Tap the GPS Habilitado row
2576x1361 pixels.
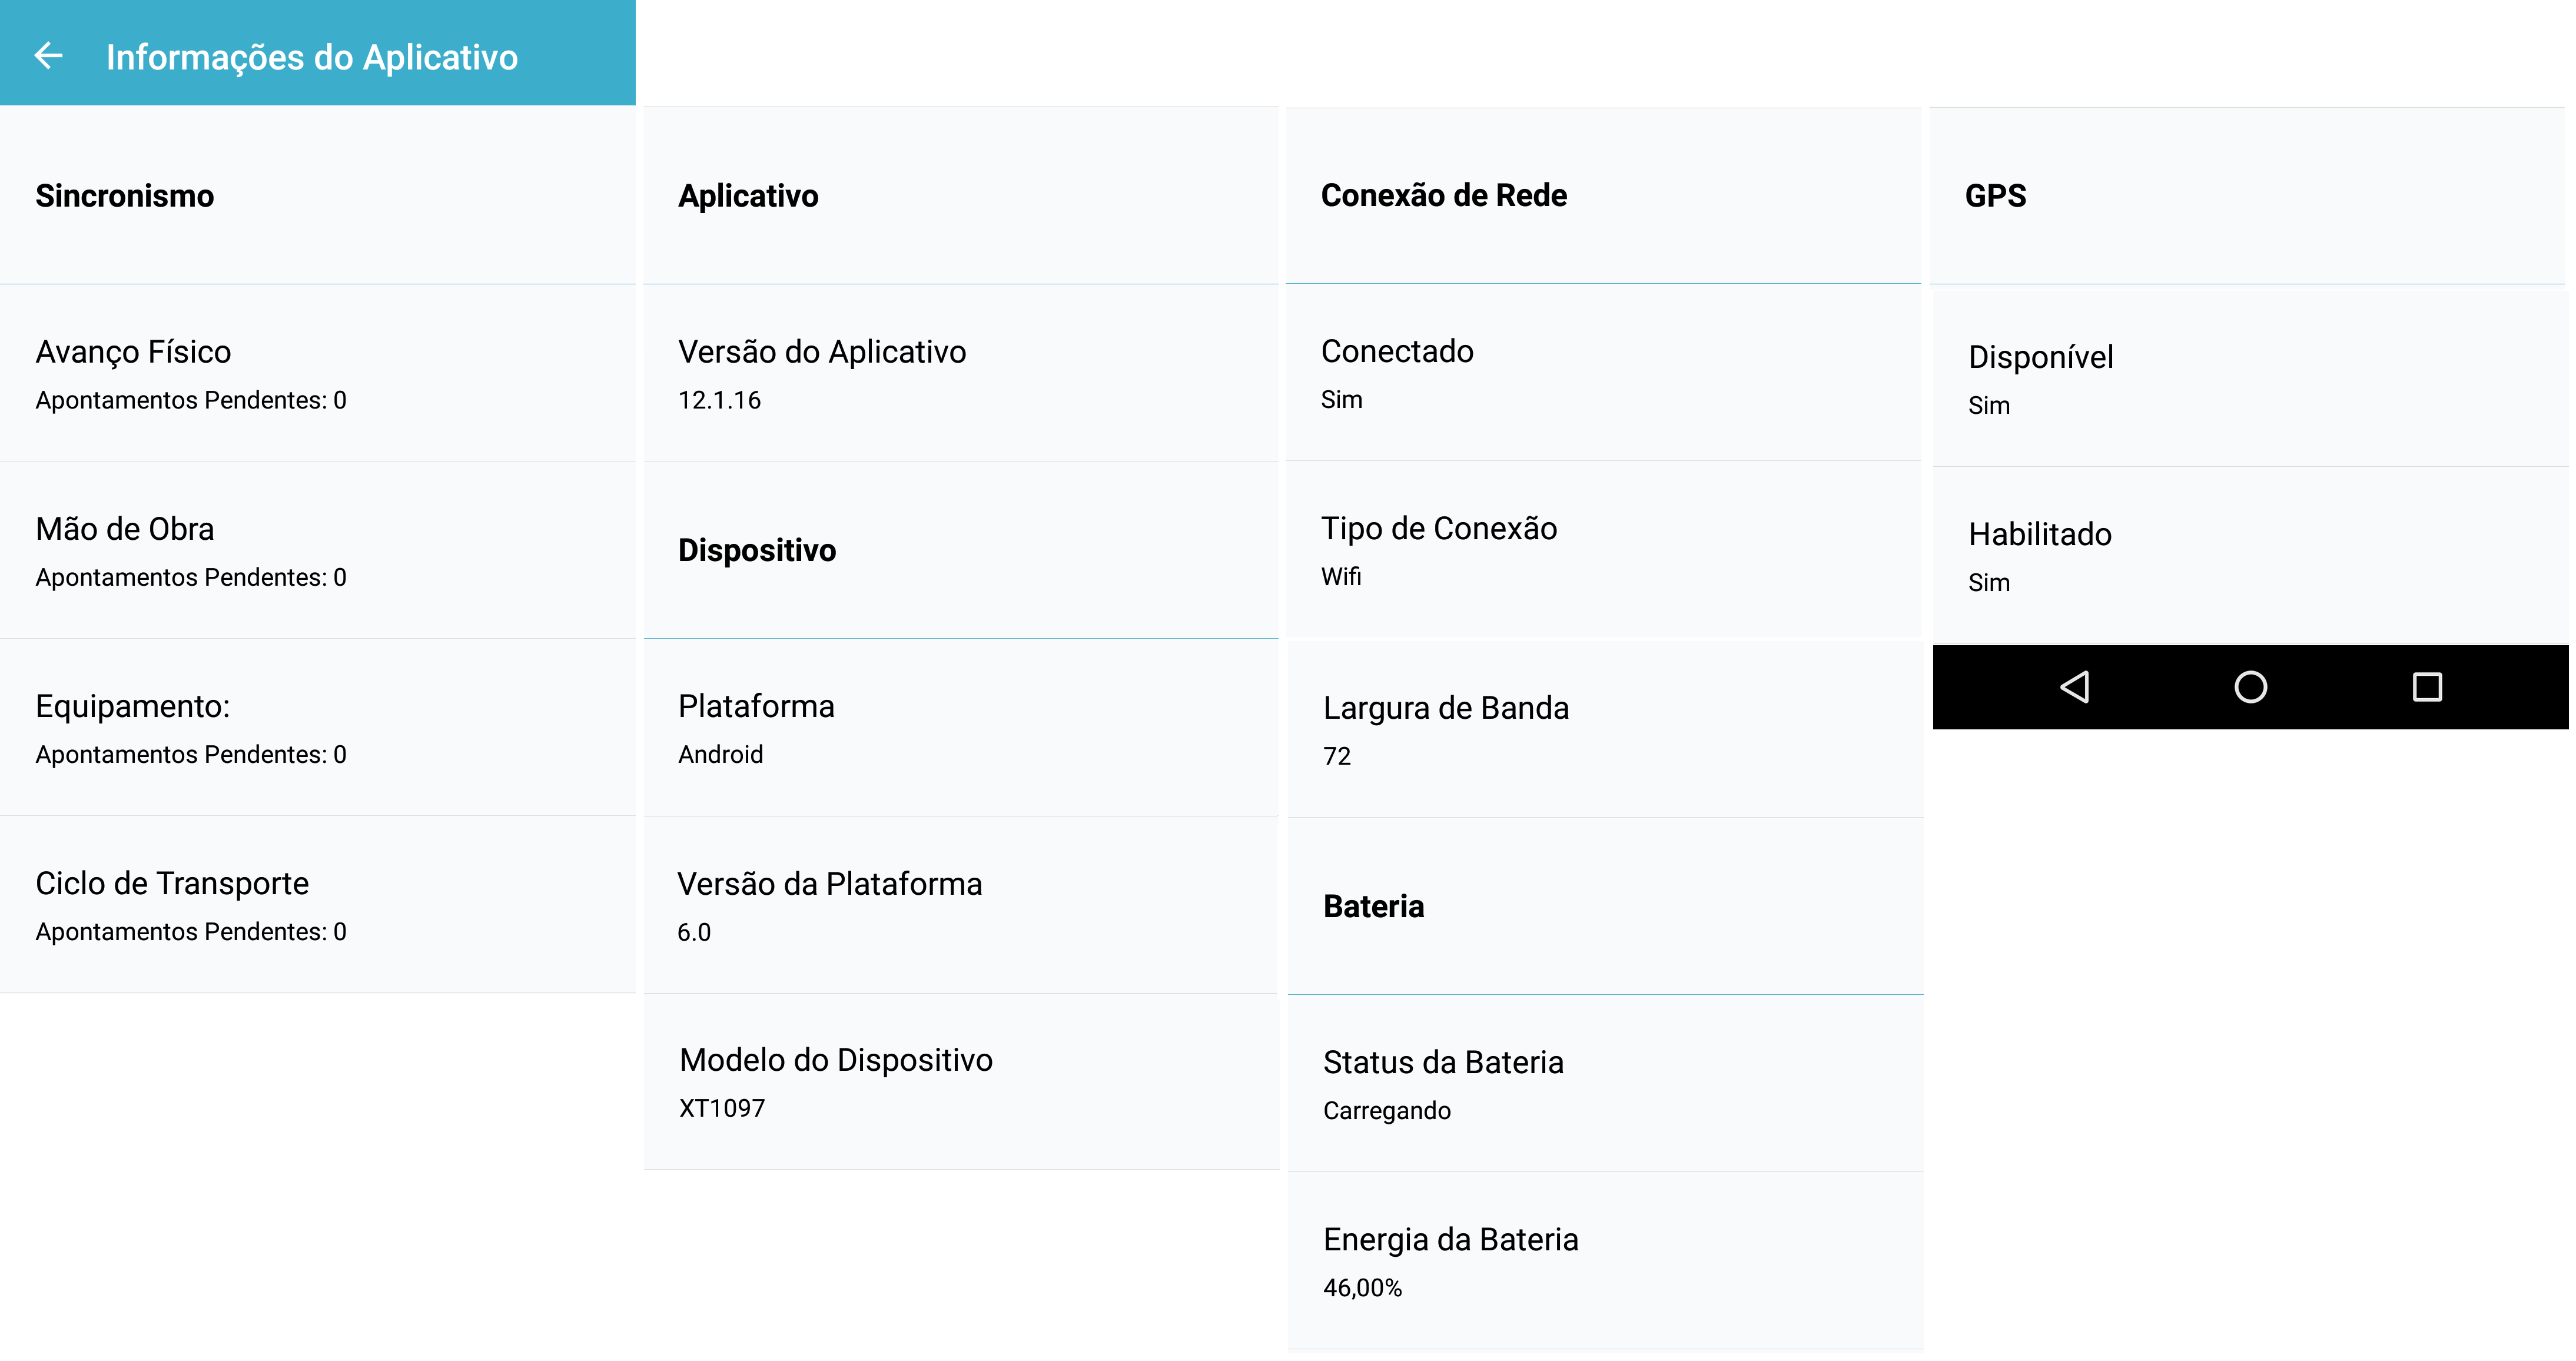pos(2249,556)
